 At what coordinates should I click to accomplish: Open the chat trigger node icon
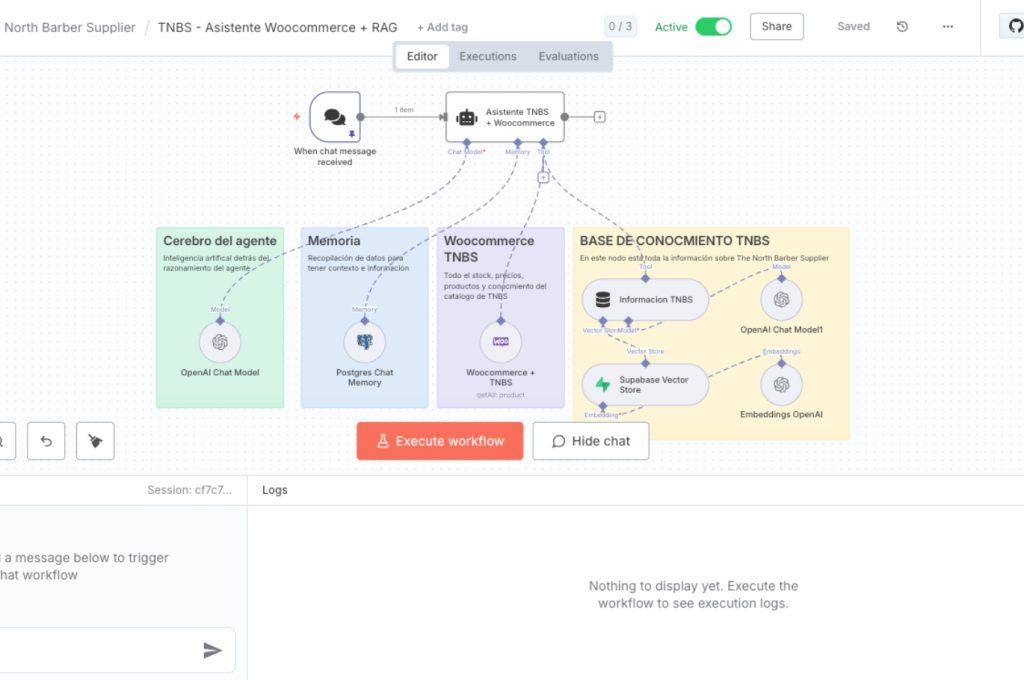[335, 117]
